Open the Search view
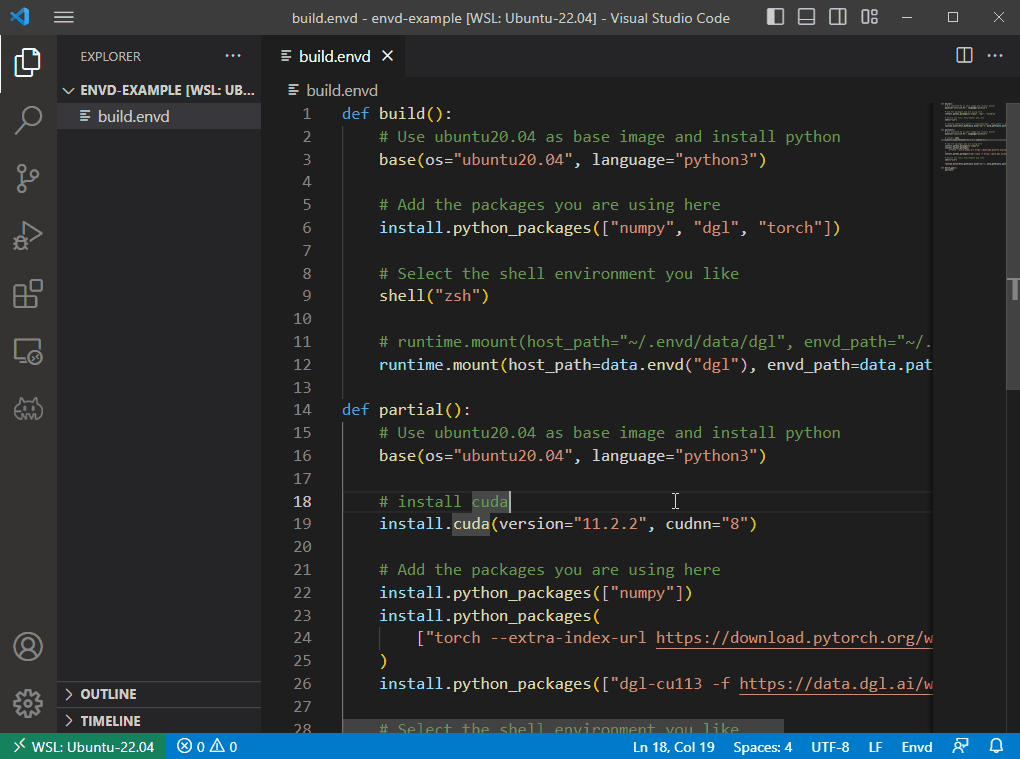This screenshot has width=1020, height=759. [27, 120]
